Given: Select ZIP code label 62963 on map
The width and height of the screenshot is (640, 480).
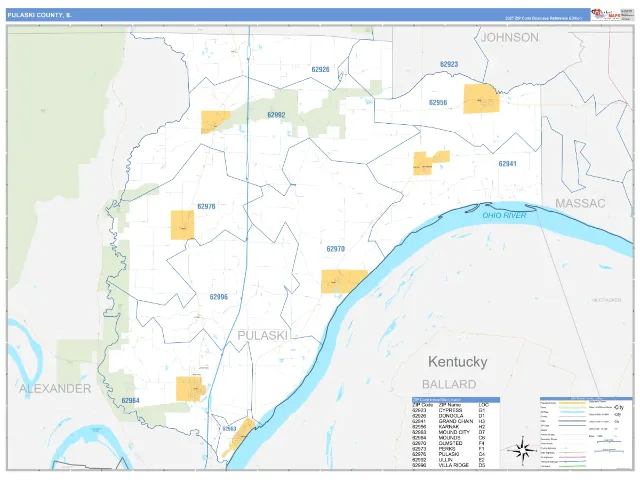Looking at the screenshot, I should click(x=229, y=429).
